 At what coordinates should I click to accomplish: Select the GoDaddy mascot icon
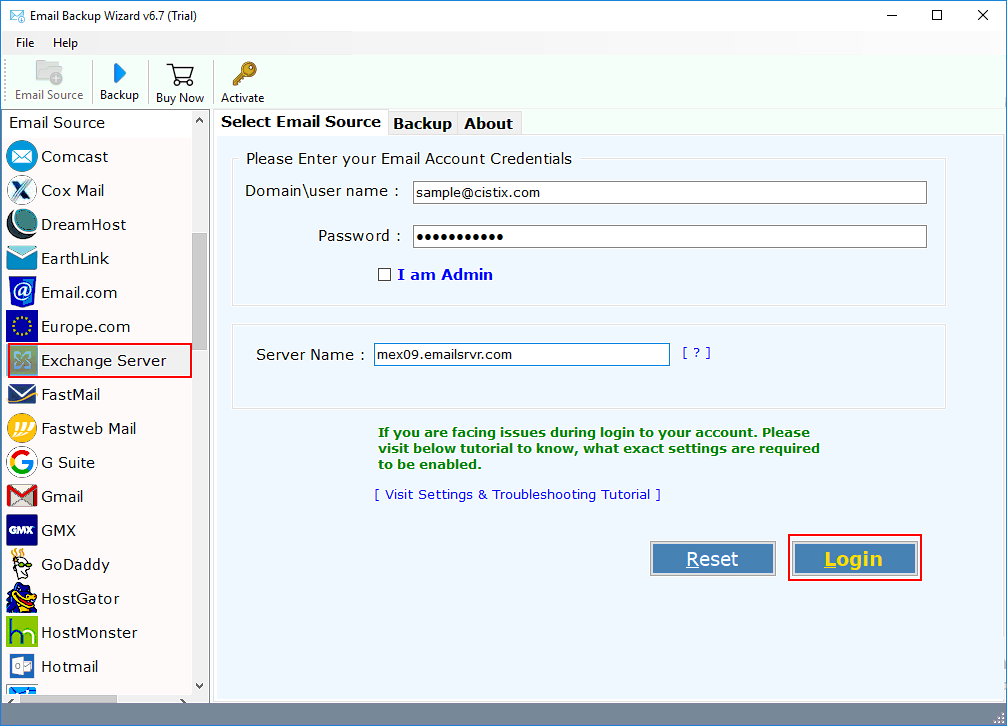point(22,564)
